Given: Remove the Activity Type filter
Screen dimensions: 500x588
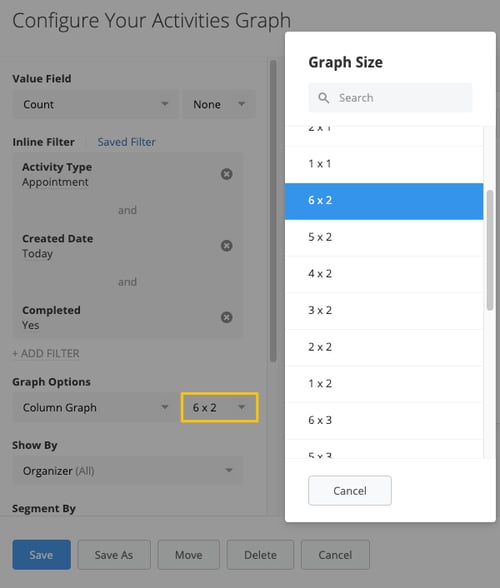Looking at the screenshot, I should click(226, 174).
